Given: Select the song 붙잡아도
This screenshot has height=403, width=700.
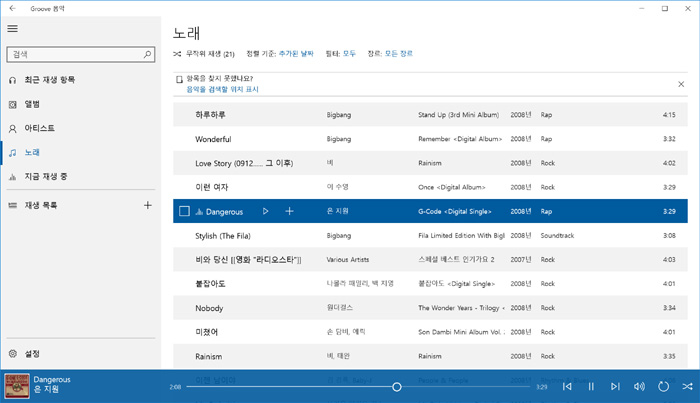Looking at the screenshot, I should [210, 284].
